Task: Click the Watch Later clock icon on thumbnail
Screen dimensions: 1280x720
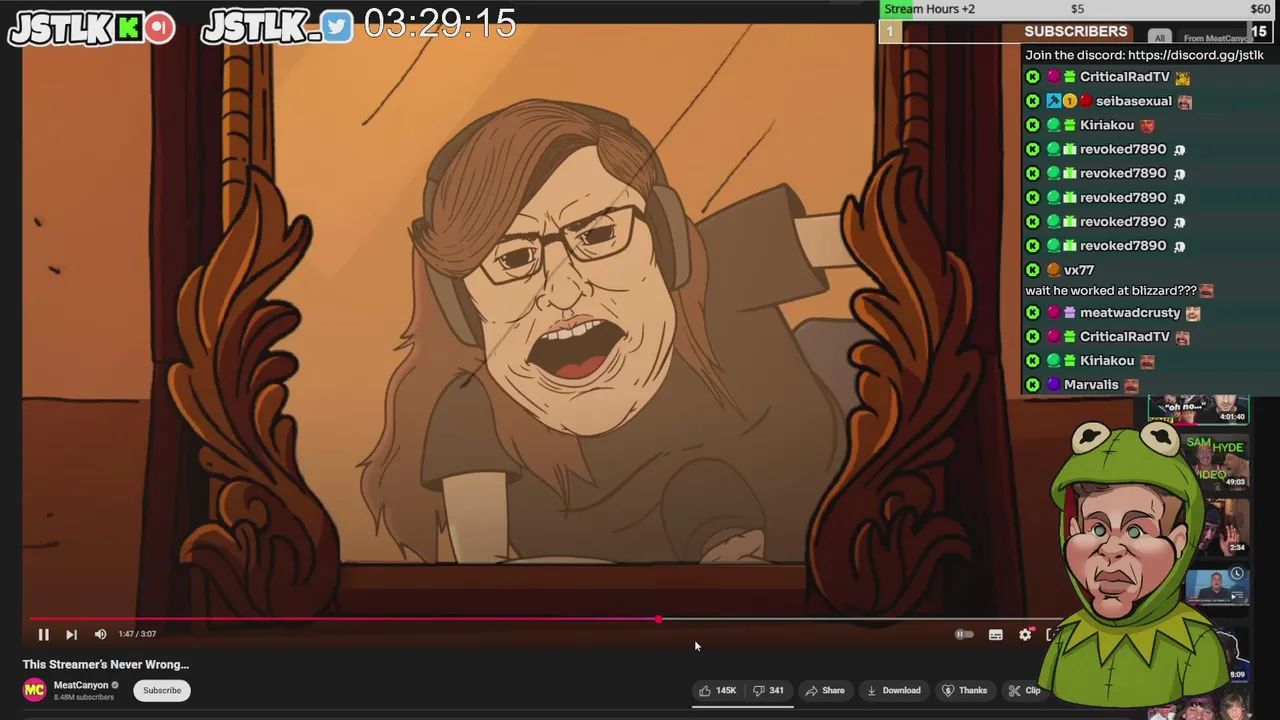Action: [x=1237, y=574]
